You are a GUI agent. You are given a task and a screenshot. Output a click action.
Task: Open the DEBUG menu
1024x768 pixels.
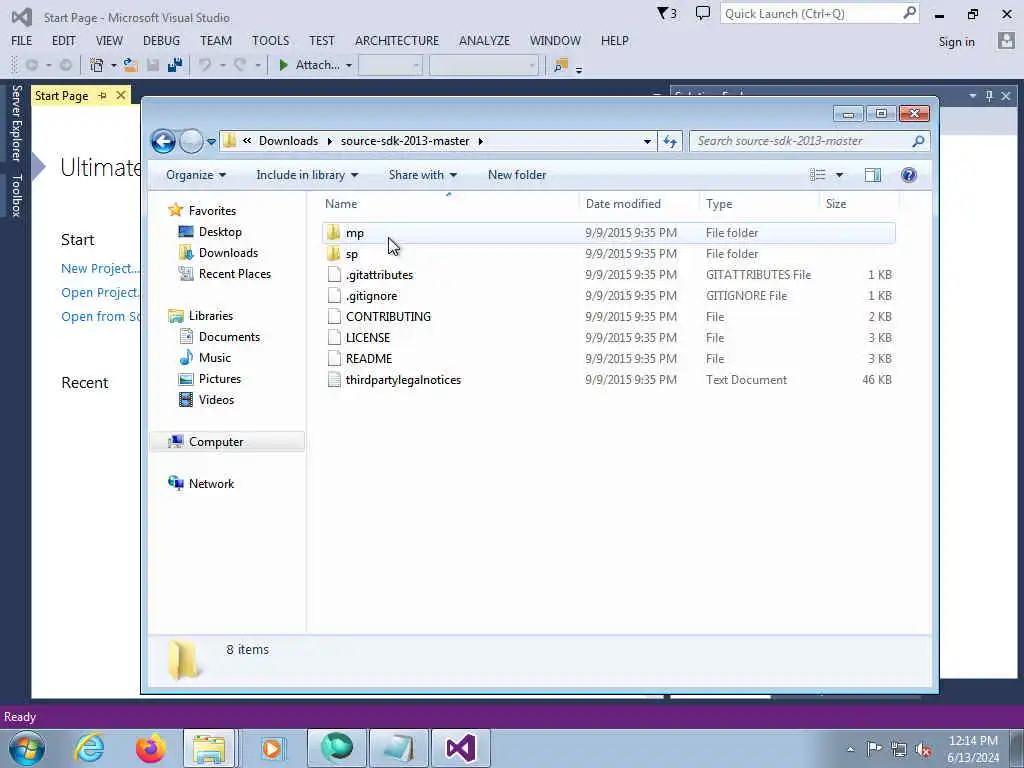[161, 40]
